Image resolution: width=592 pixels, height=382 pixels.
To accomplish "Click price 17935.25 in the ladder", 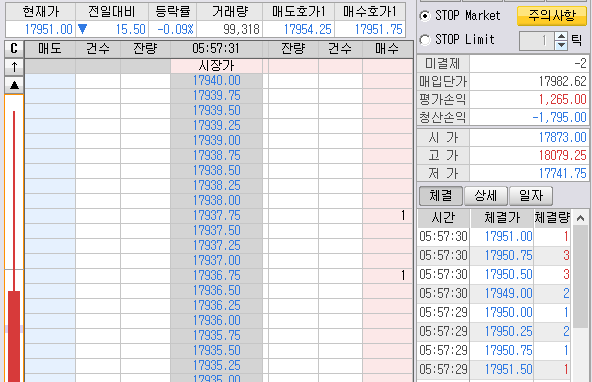I will (216, 365).
